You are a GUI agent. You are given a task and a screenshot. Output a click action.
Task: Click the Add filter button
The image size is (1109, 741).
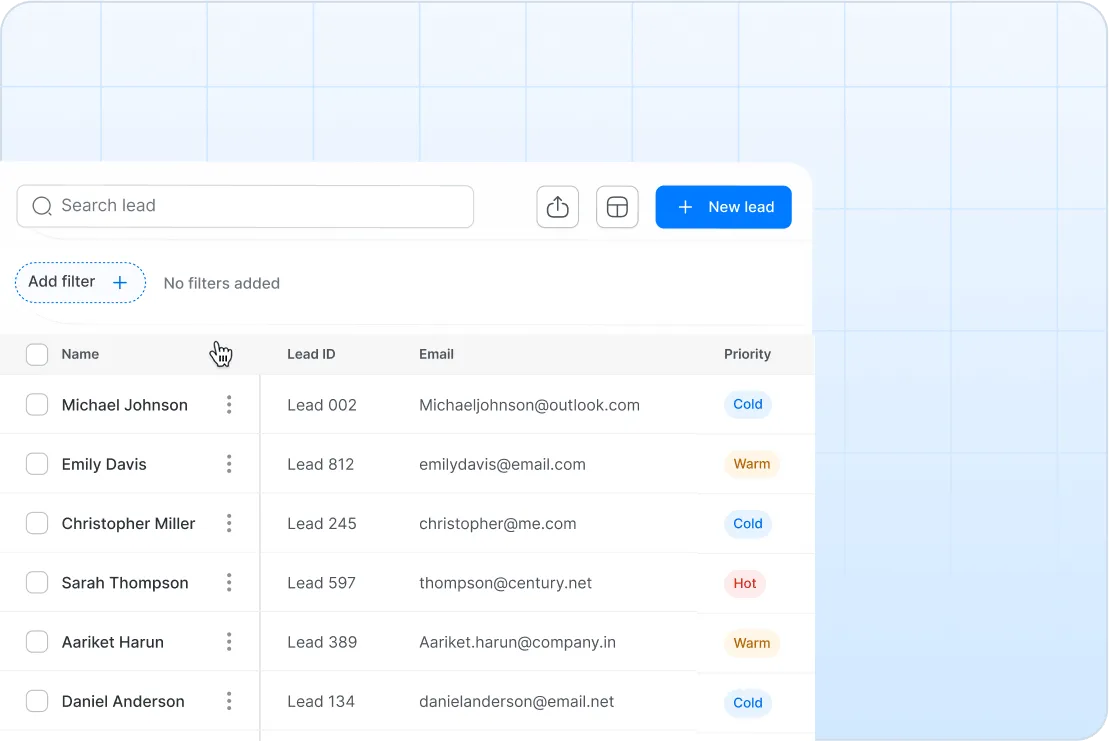tap(81, 283)
